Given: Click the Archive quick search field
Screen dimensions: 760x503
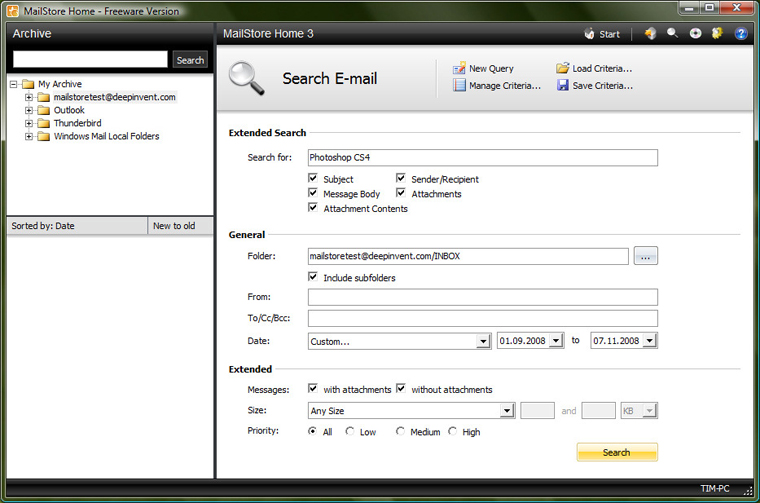Looking at the screenshot, I should [90, 59].
